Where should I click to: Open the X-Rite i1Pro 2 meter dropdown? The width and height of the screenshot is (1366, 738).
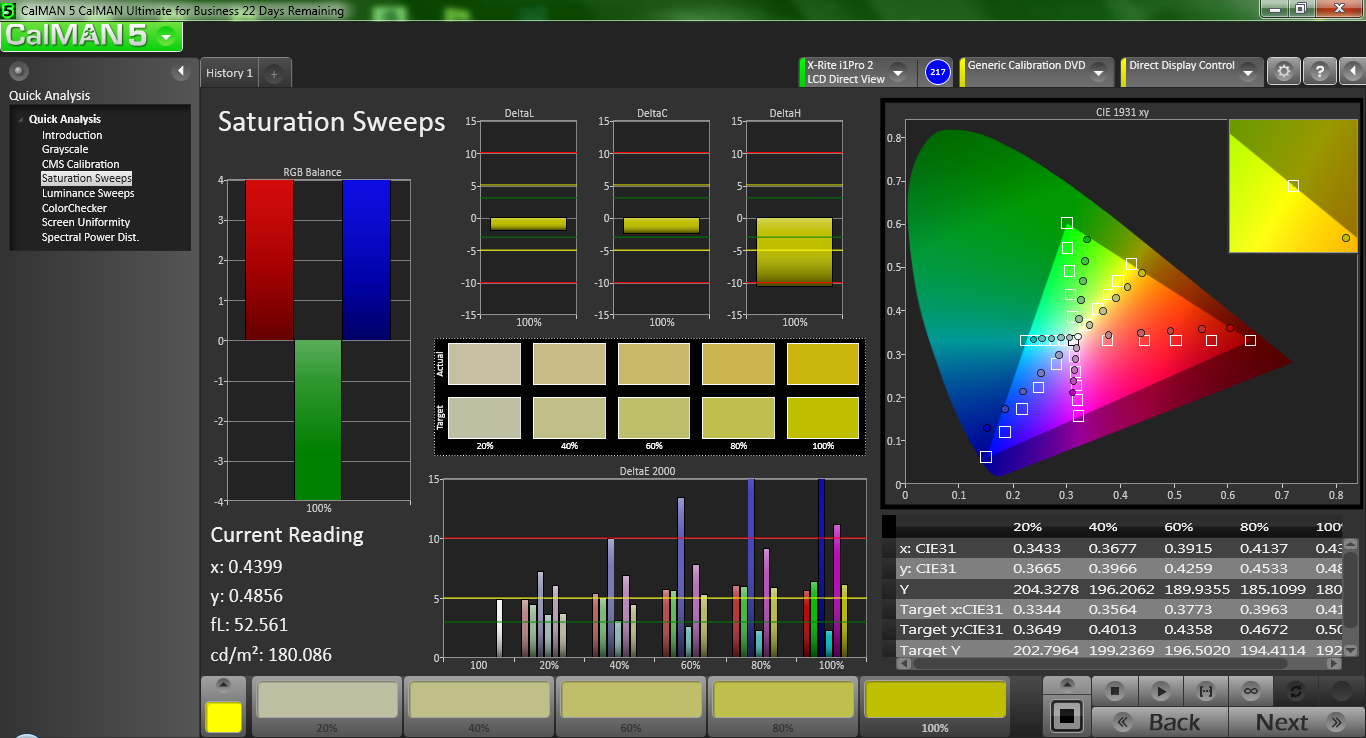click(897, 72)
